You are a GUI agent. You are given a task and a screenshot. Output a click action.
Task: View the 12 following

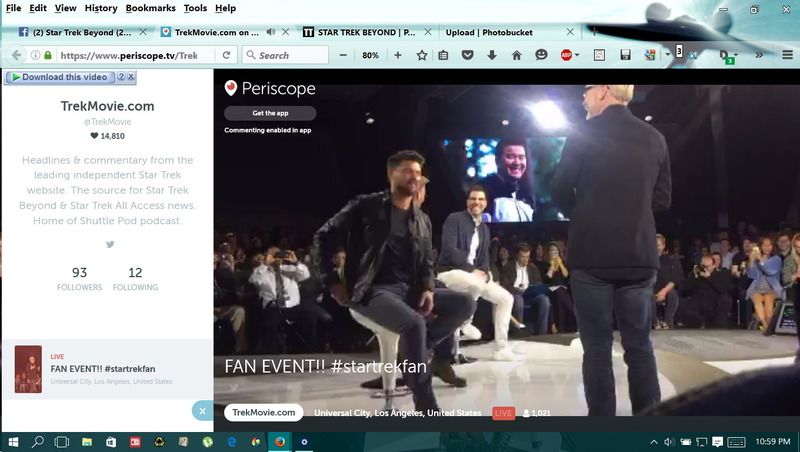pos(135,279)
